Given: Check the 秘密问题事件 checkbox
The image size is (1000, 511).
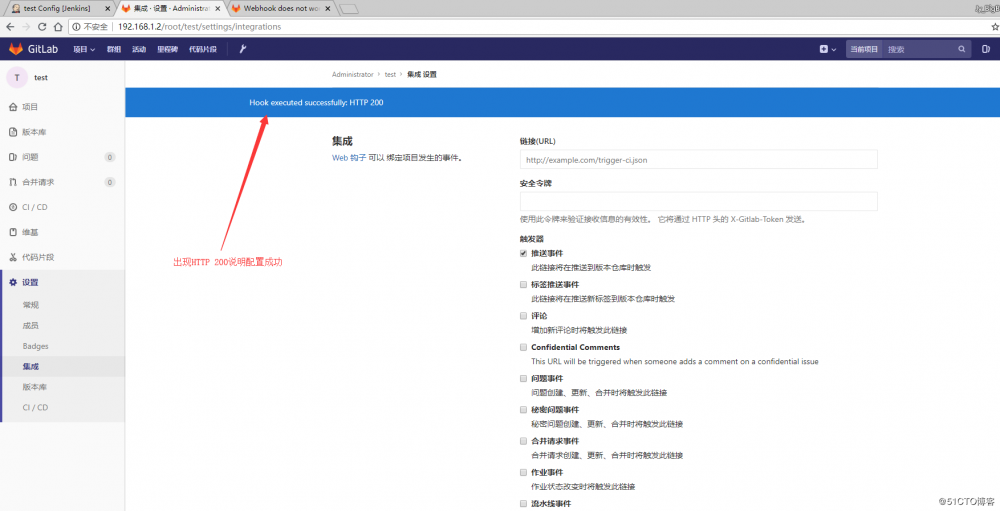Looking at the screenshot, I should (x=524, y=410).
